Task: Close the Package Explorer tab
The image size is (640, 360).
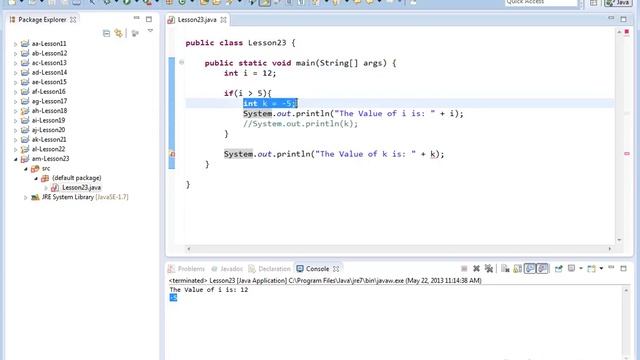Action: tap(73, 20)
